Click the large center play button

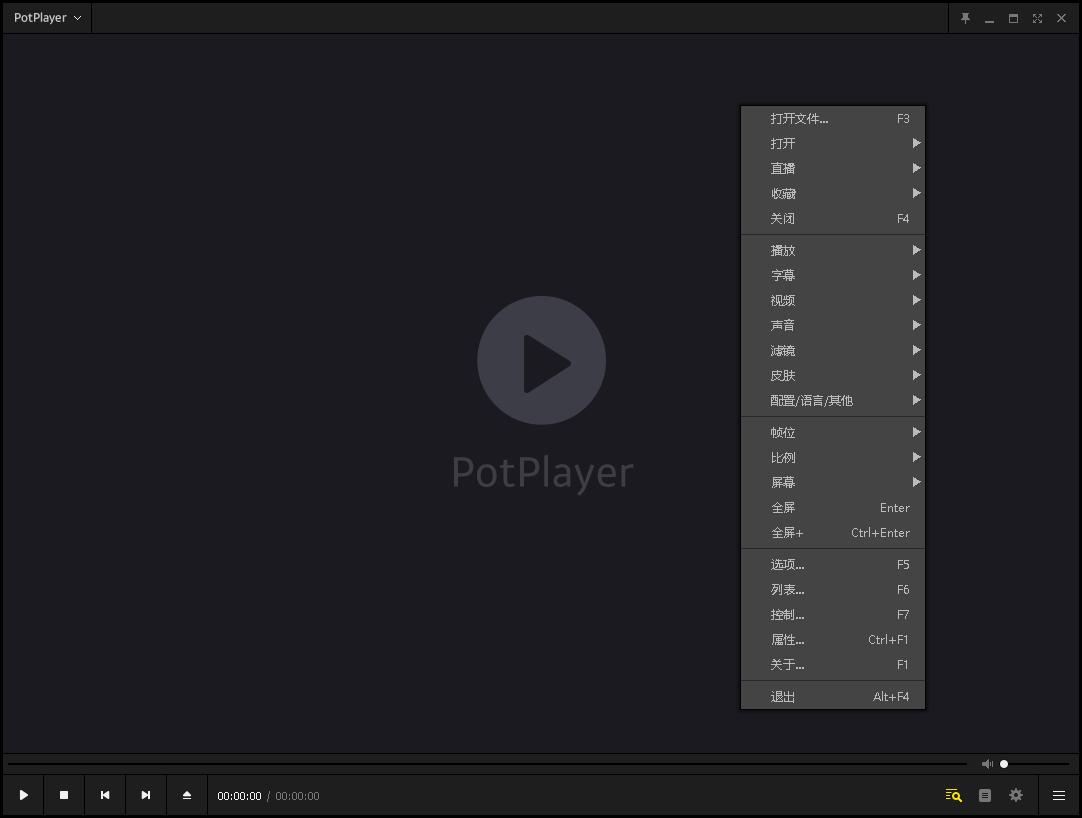[x=542, y=360]
